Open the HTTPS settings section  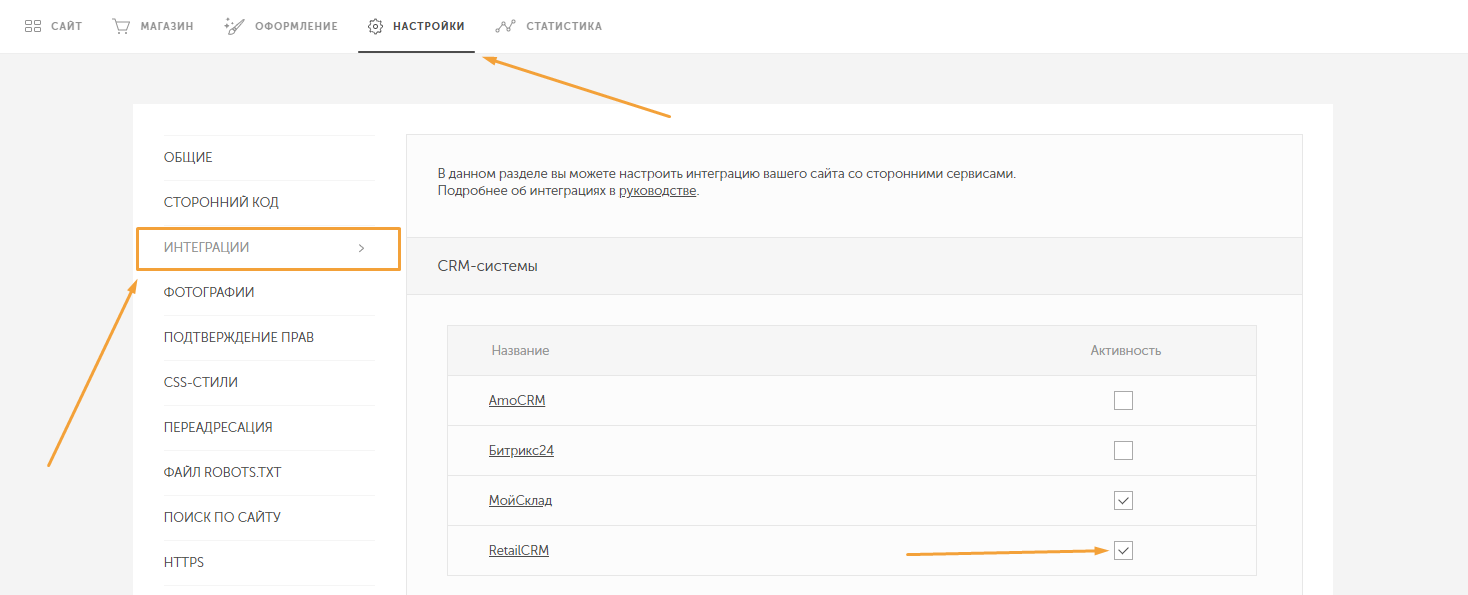pyautogui.click(x=184, y=562)
